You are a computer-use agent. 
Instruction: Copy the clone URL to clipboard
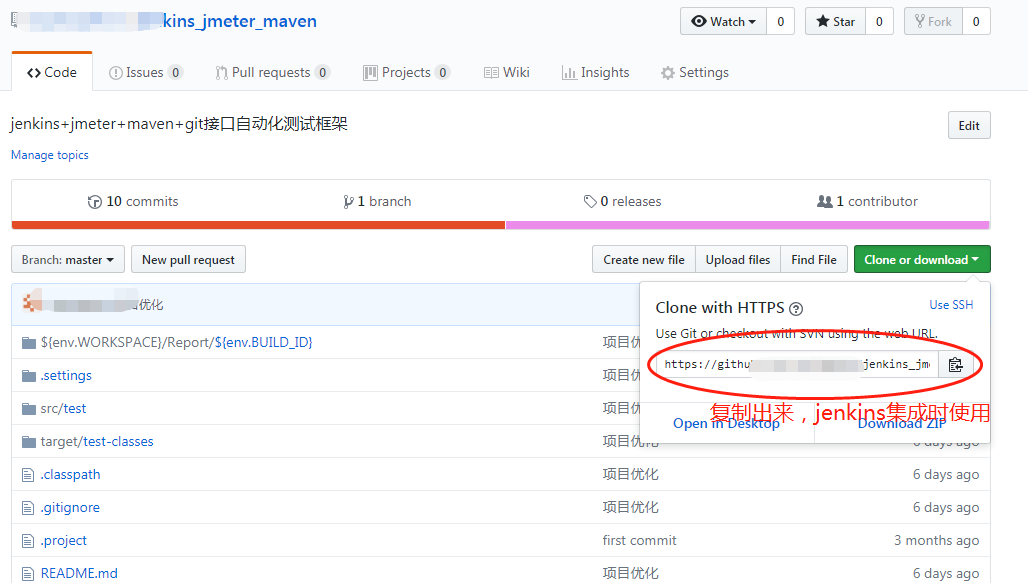click(957, 365)
